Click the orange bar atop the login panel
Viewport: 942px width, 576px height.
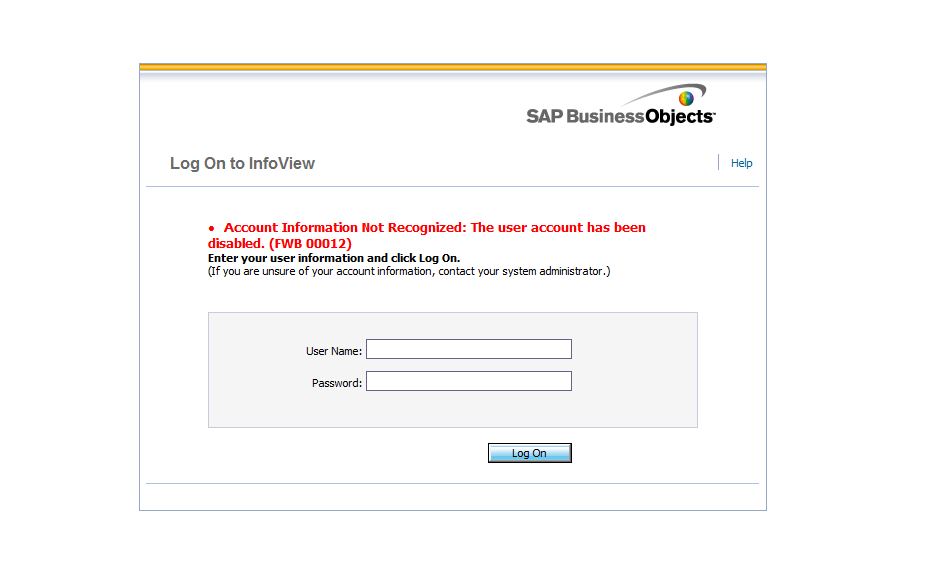click(452, 68)
